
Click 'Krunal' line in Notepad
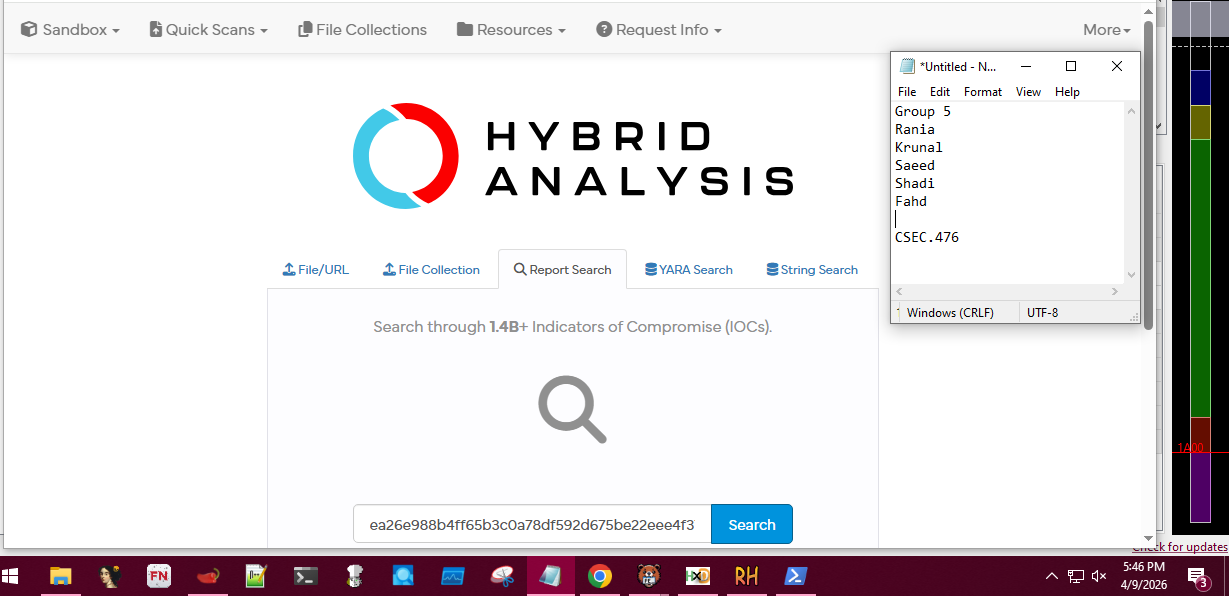(x=919, y=147)
